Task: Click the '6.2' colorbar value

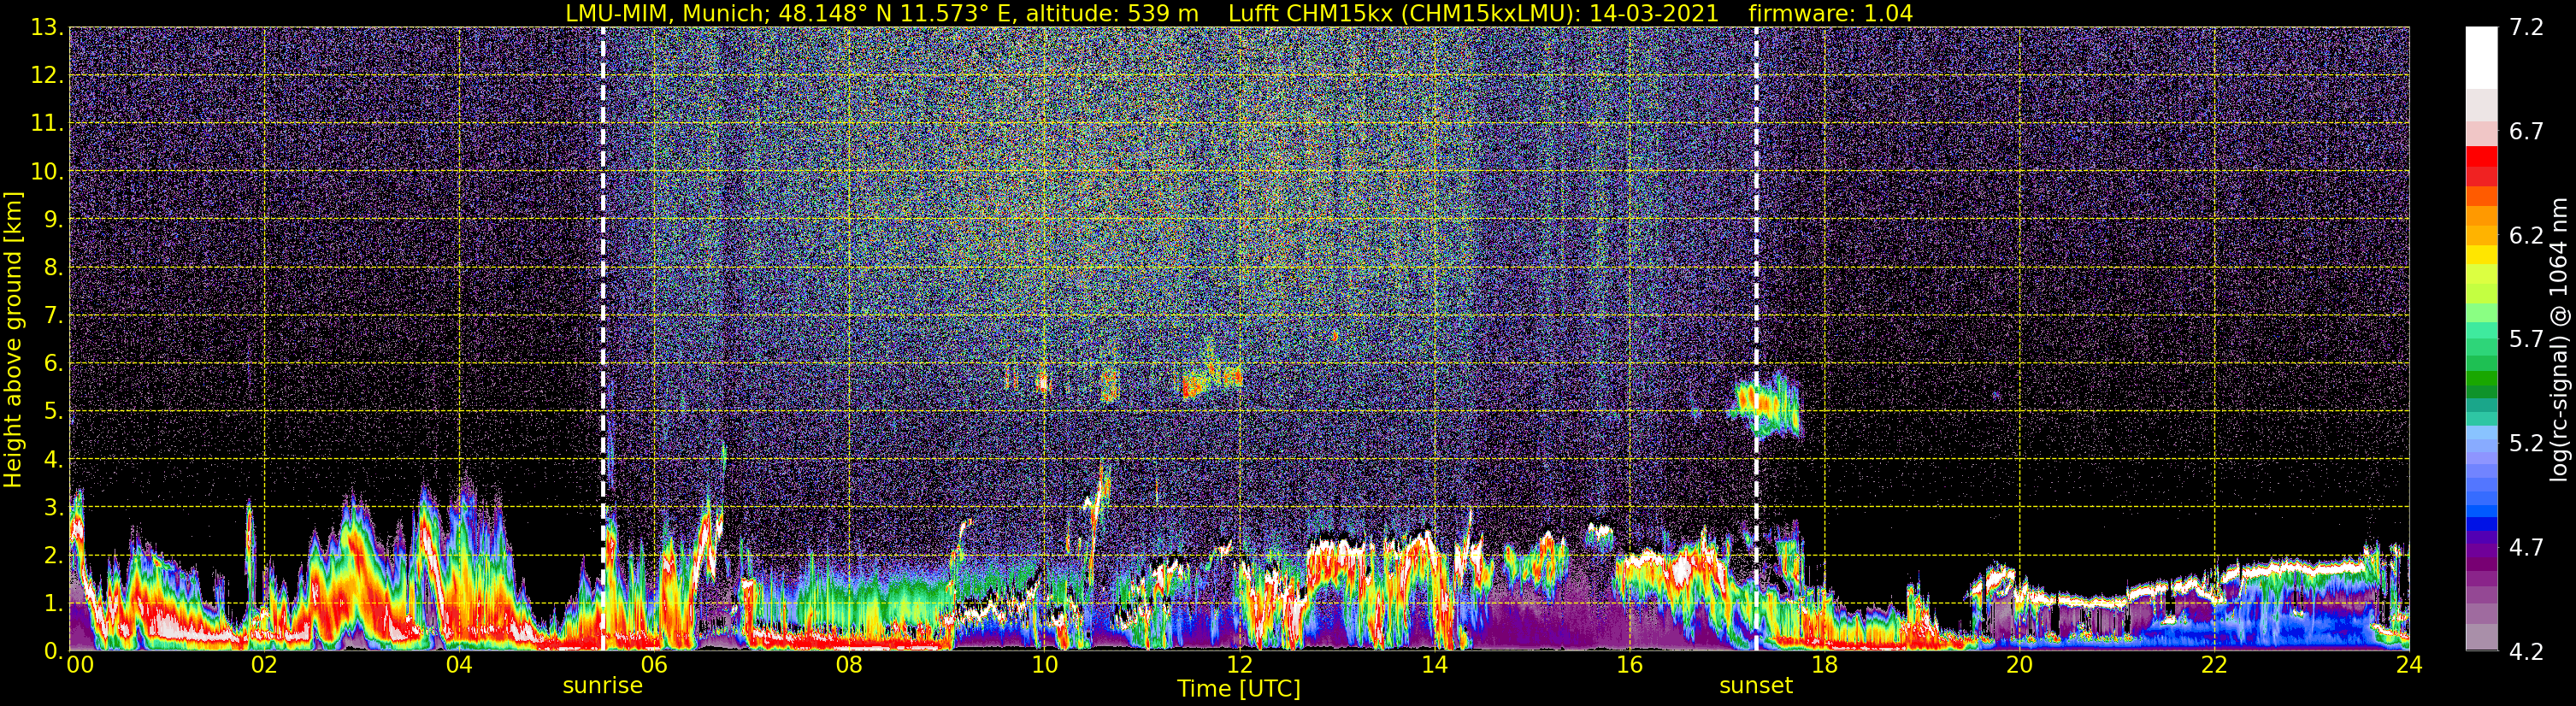Action: click(x=2526, y=235)
